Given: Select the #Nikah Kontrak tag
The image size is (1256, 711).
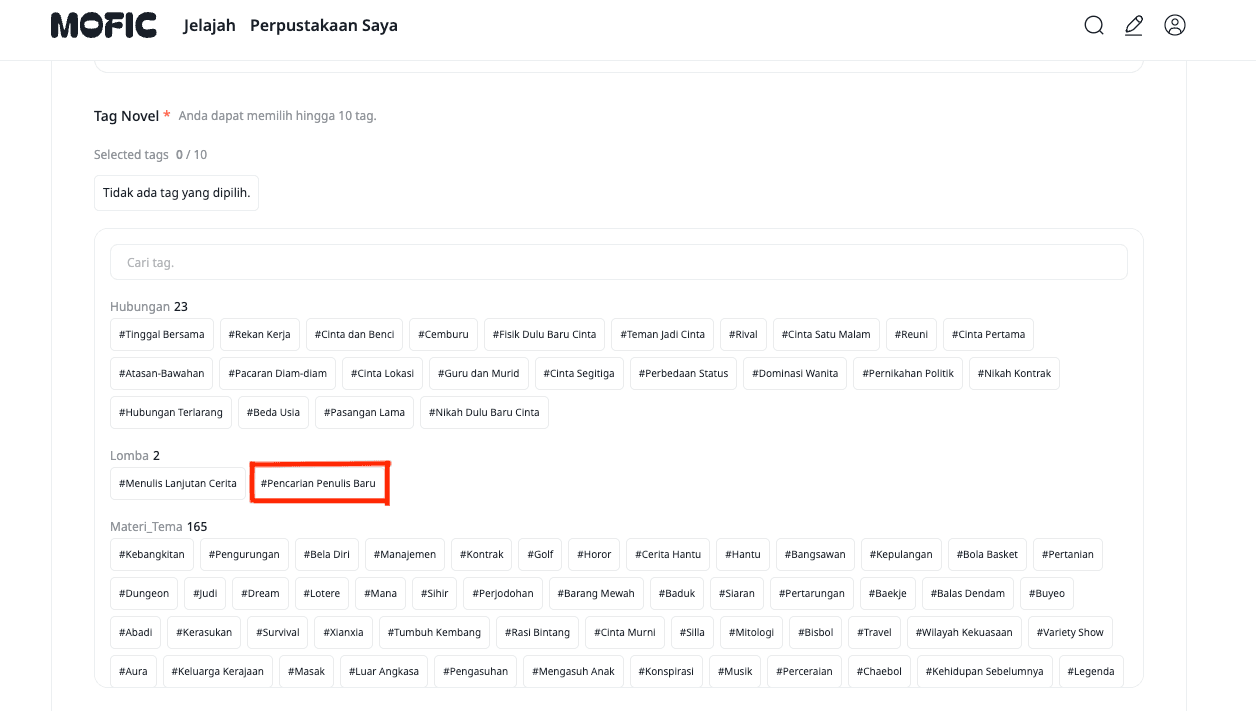Looking at the screenshot, I should [1014, 374].
